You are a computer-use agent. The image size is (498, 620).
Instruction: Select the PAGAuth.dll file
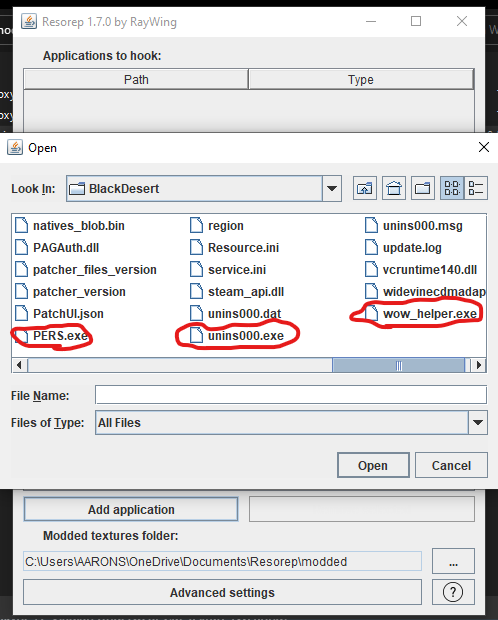click(57, 248)
